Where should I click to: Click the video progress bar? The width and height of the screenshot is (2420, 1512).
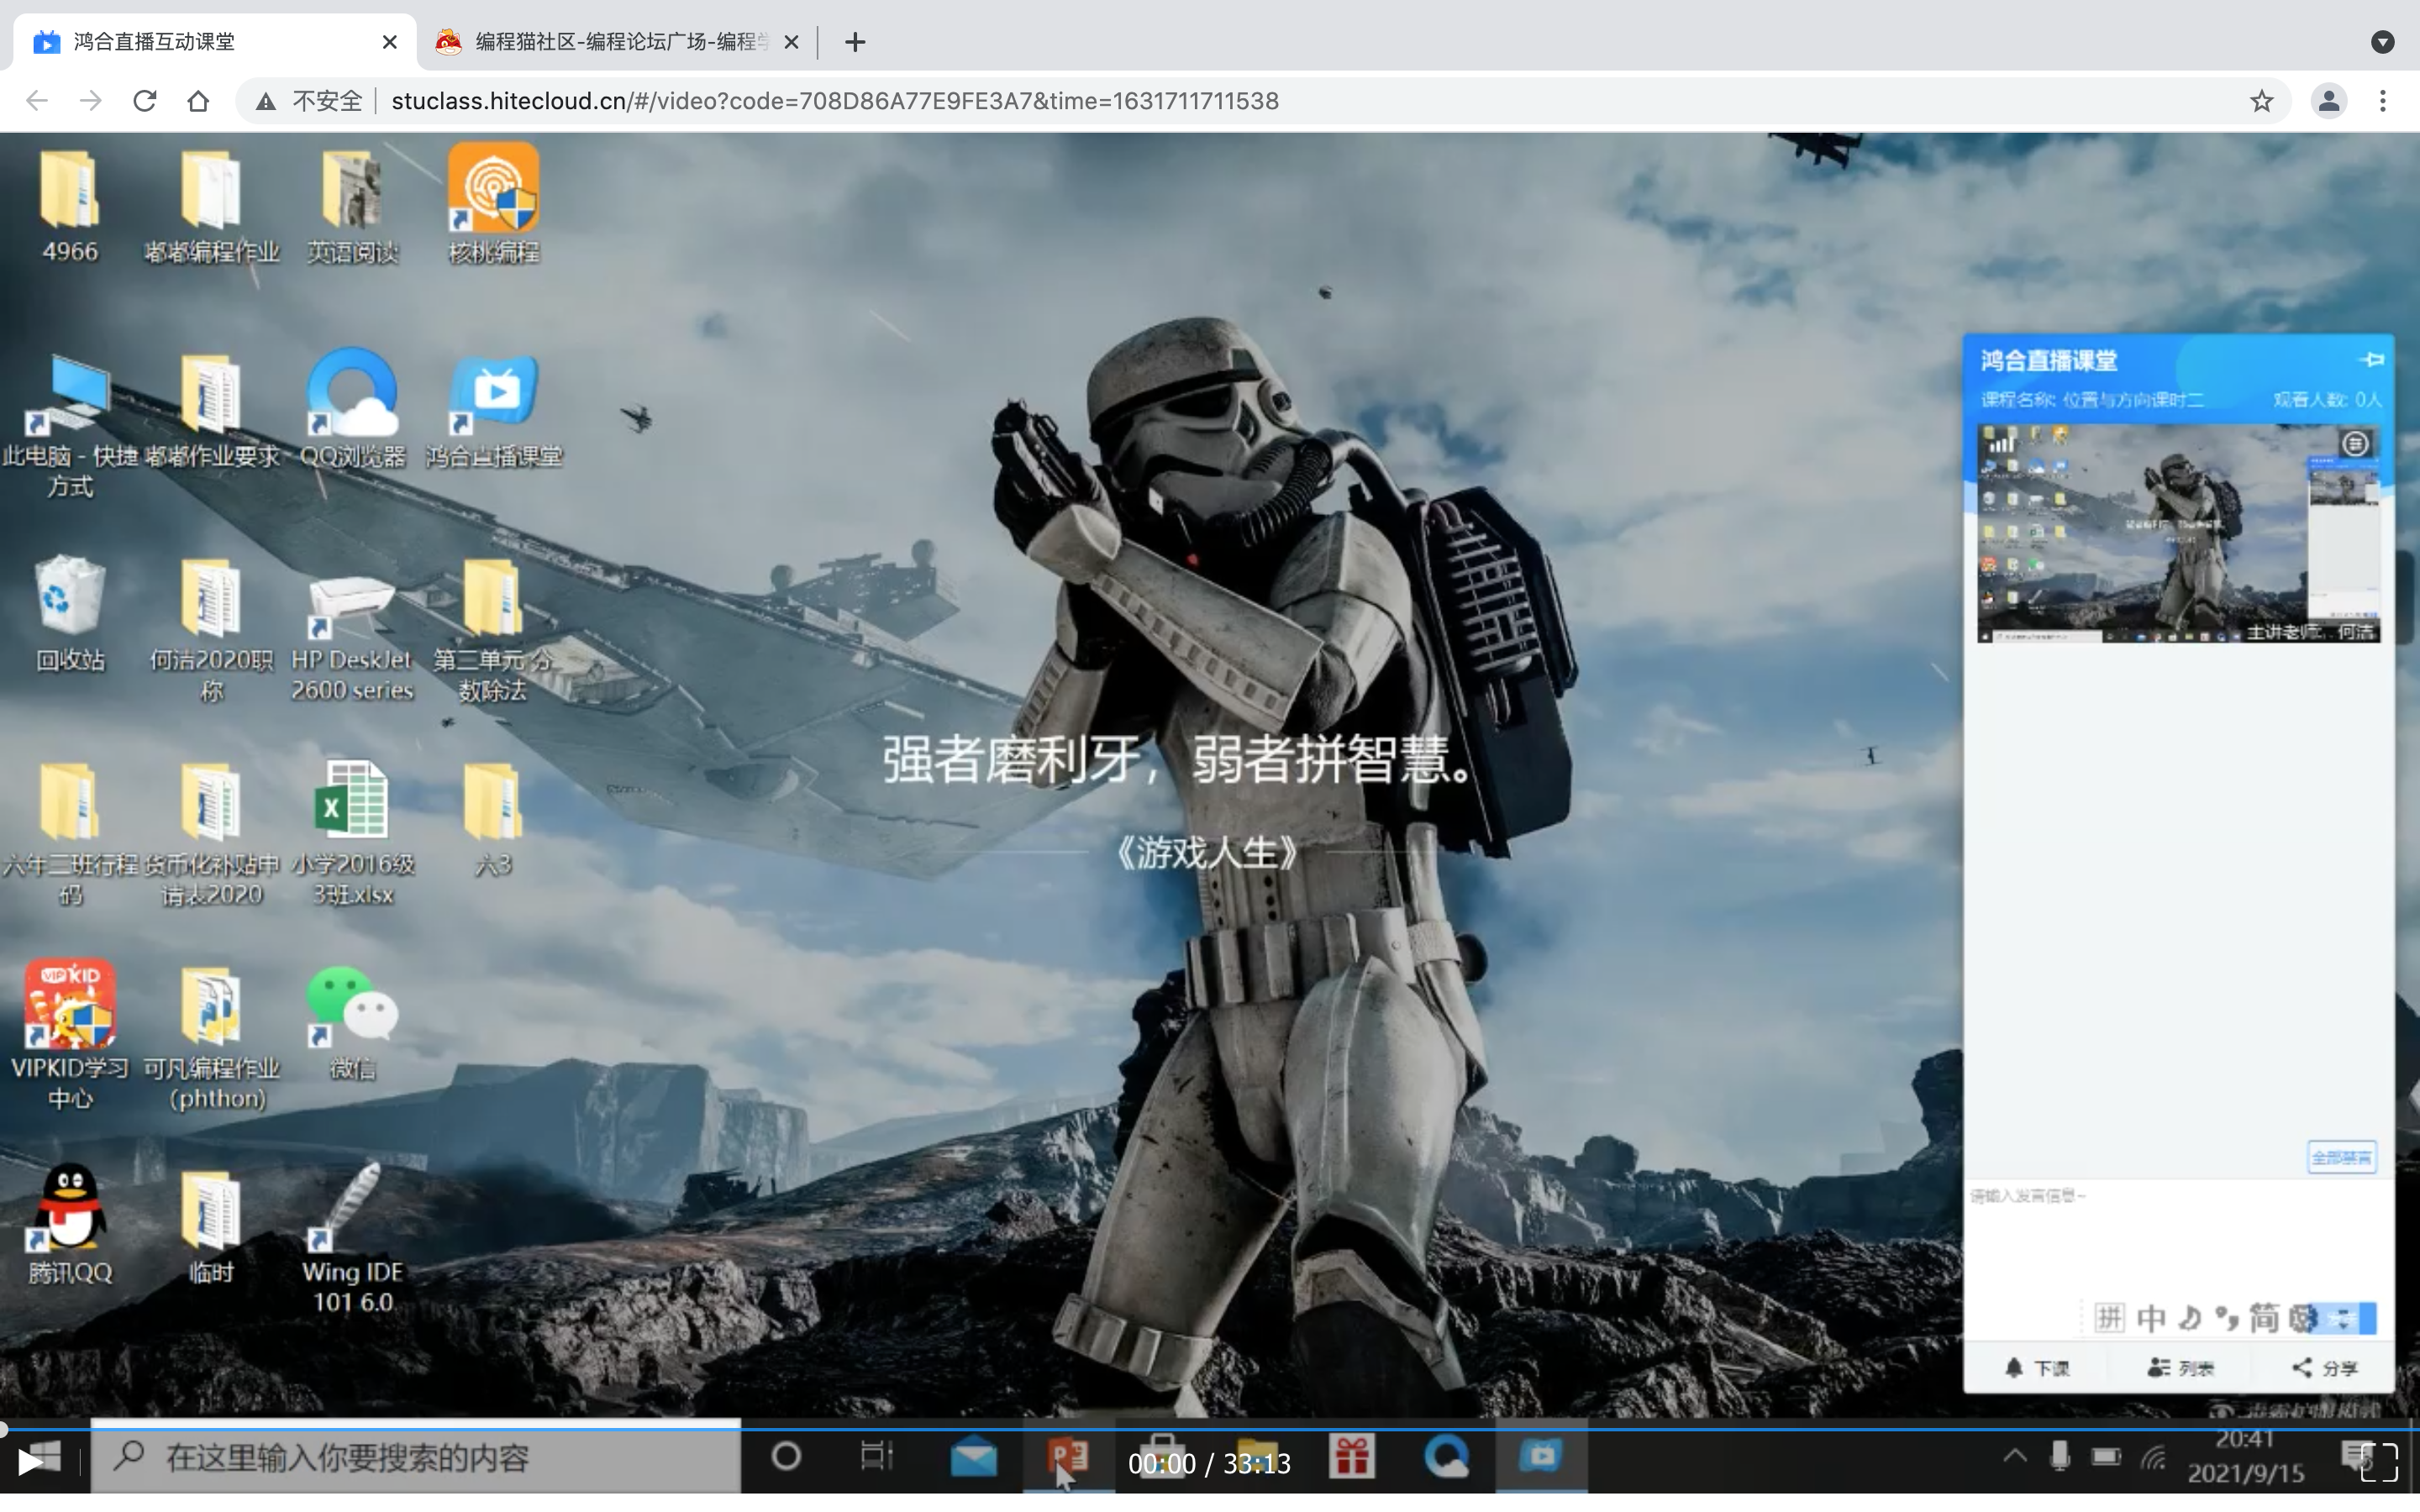(x=1210, y=1430)
